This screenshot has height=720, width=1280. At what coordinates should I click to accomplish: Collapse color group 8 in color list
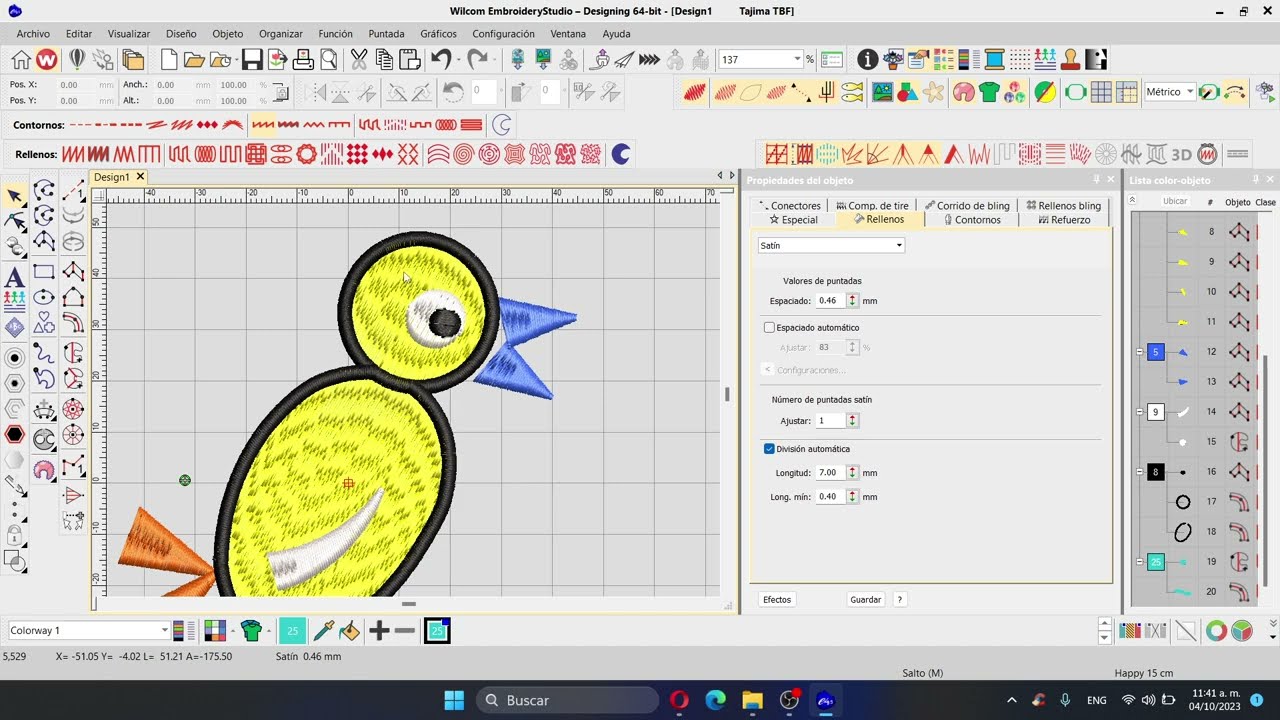click(1139, 472)
